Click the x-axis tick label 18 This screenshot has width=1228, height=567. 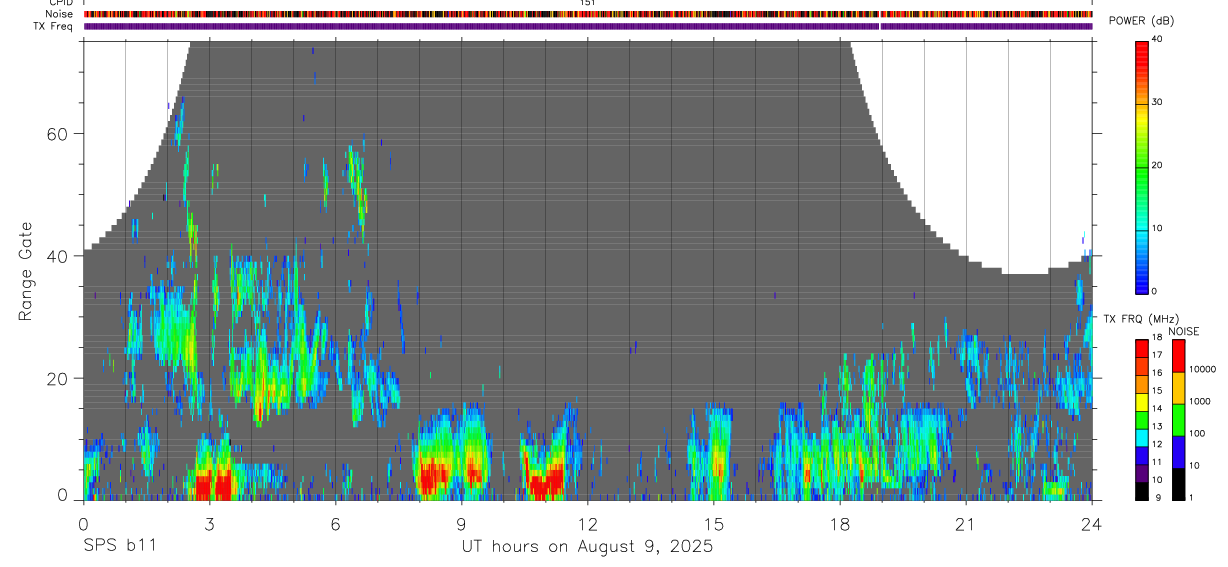pyautogui.click(x=839, y=523)
